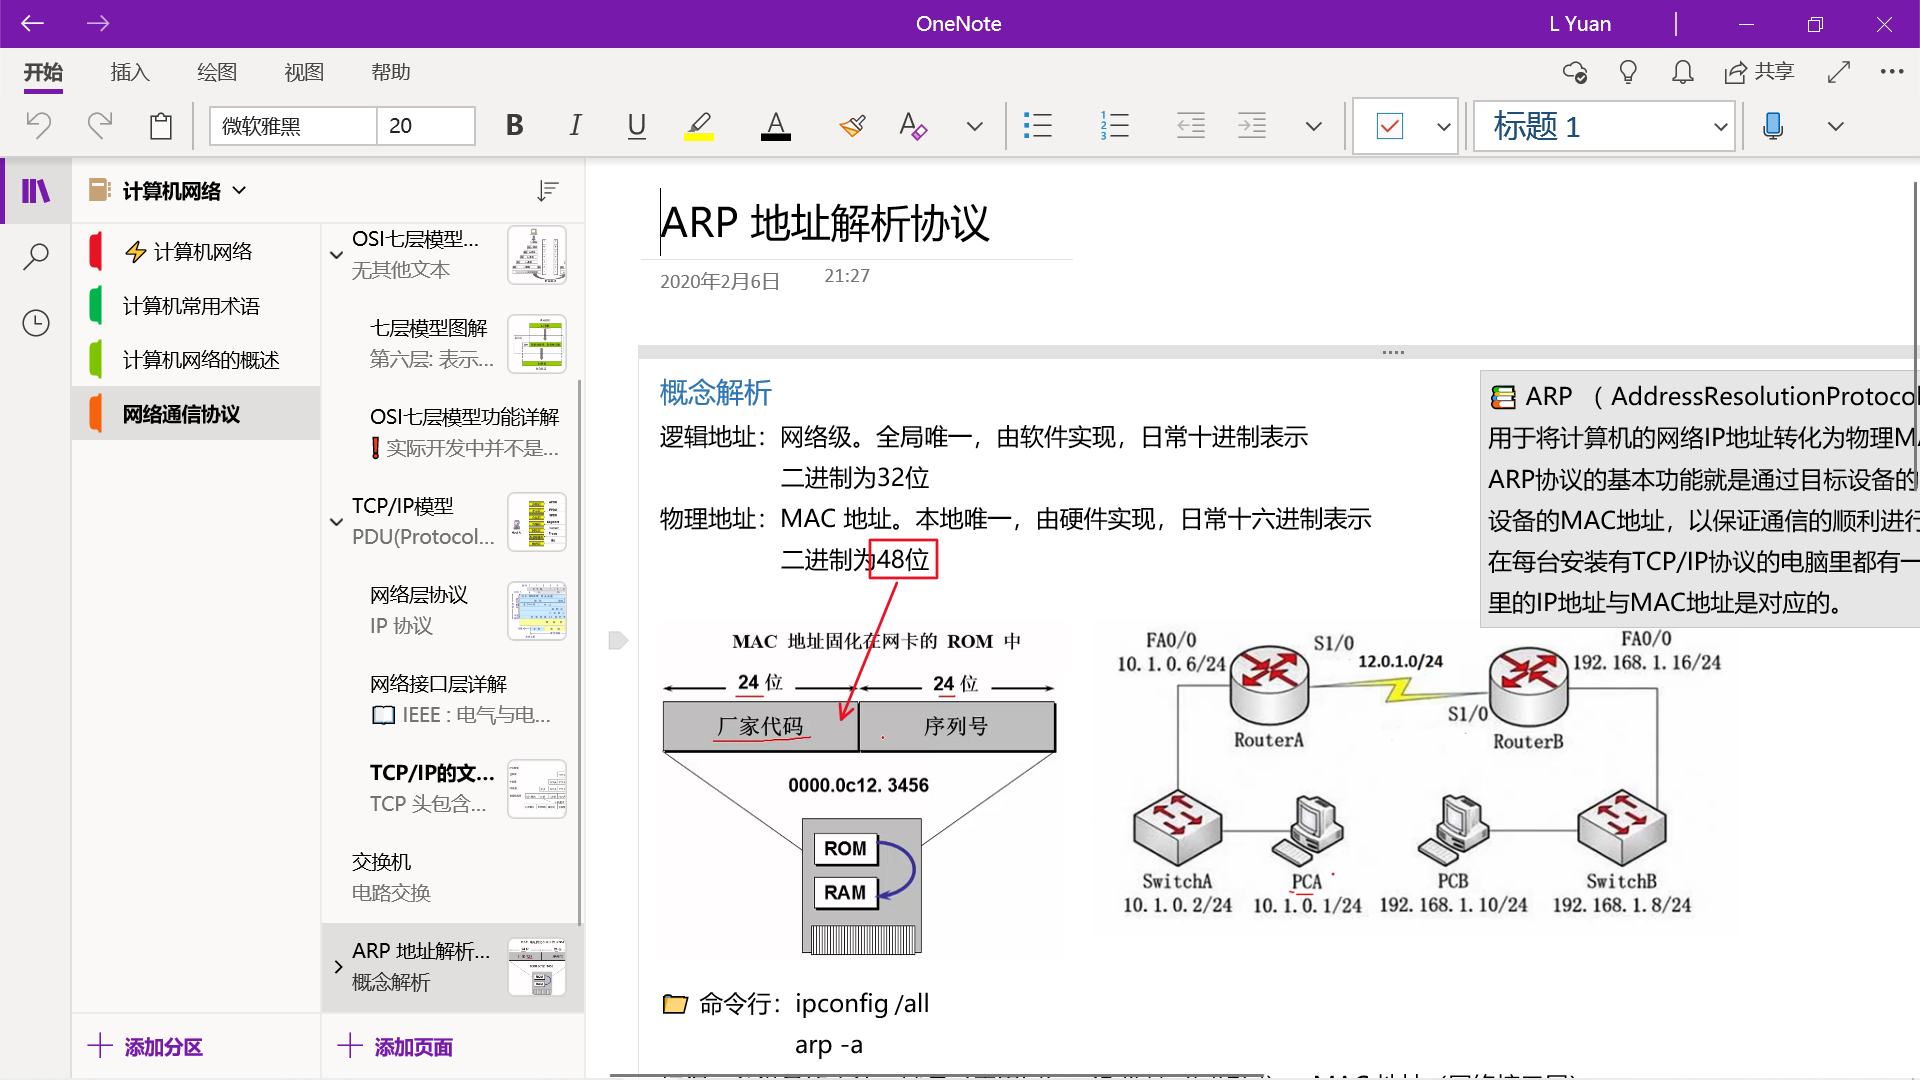Use the Format Painter tool

click(x=852, y=125)
